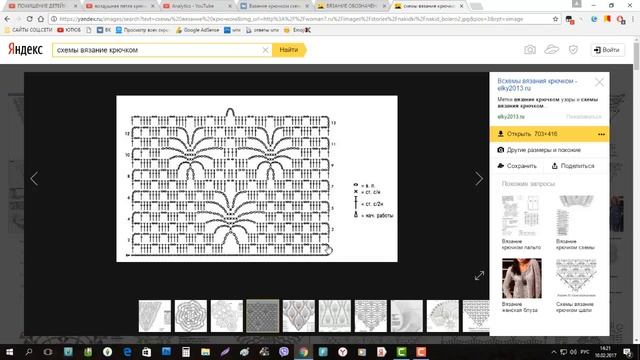Image resolution: width=640 pixels, height=360 pixels.
Task: Select the dark gray grid pattern thumbnail
Action: tap(262, 316)
